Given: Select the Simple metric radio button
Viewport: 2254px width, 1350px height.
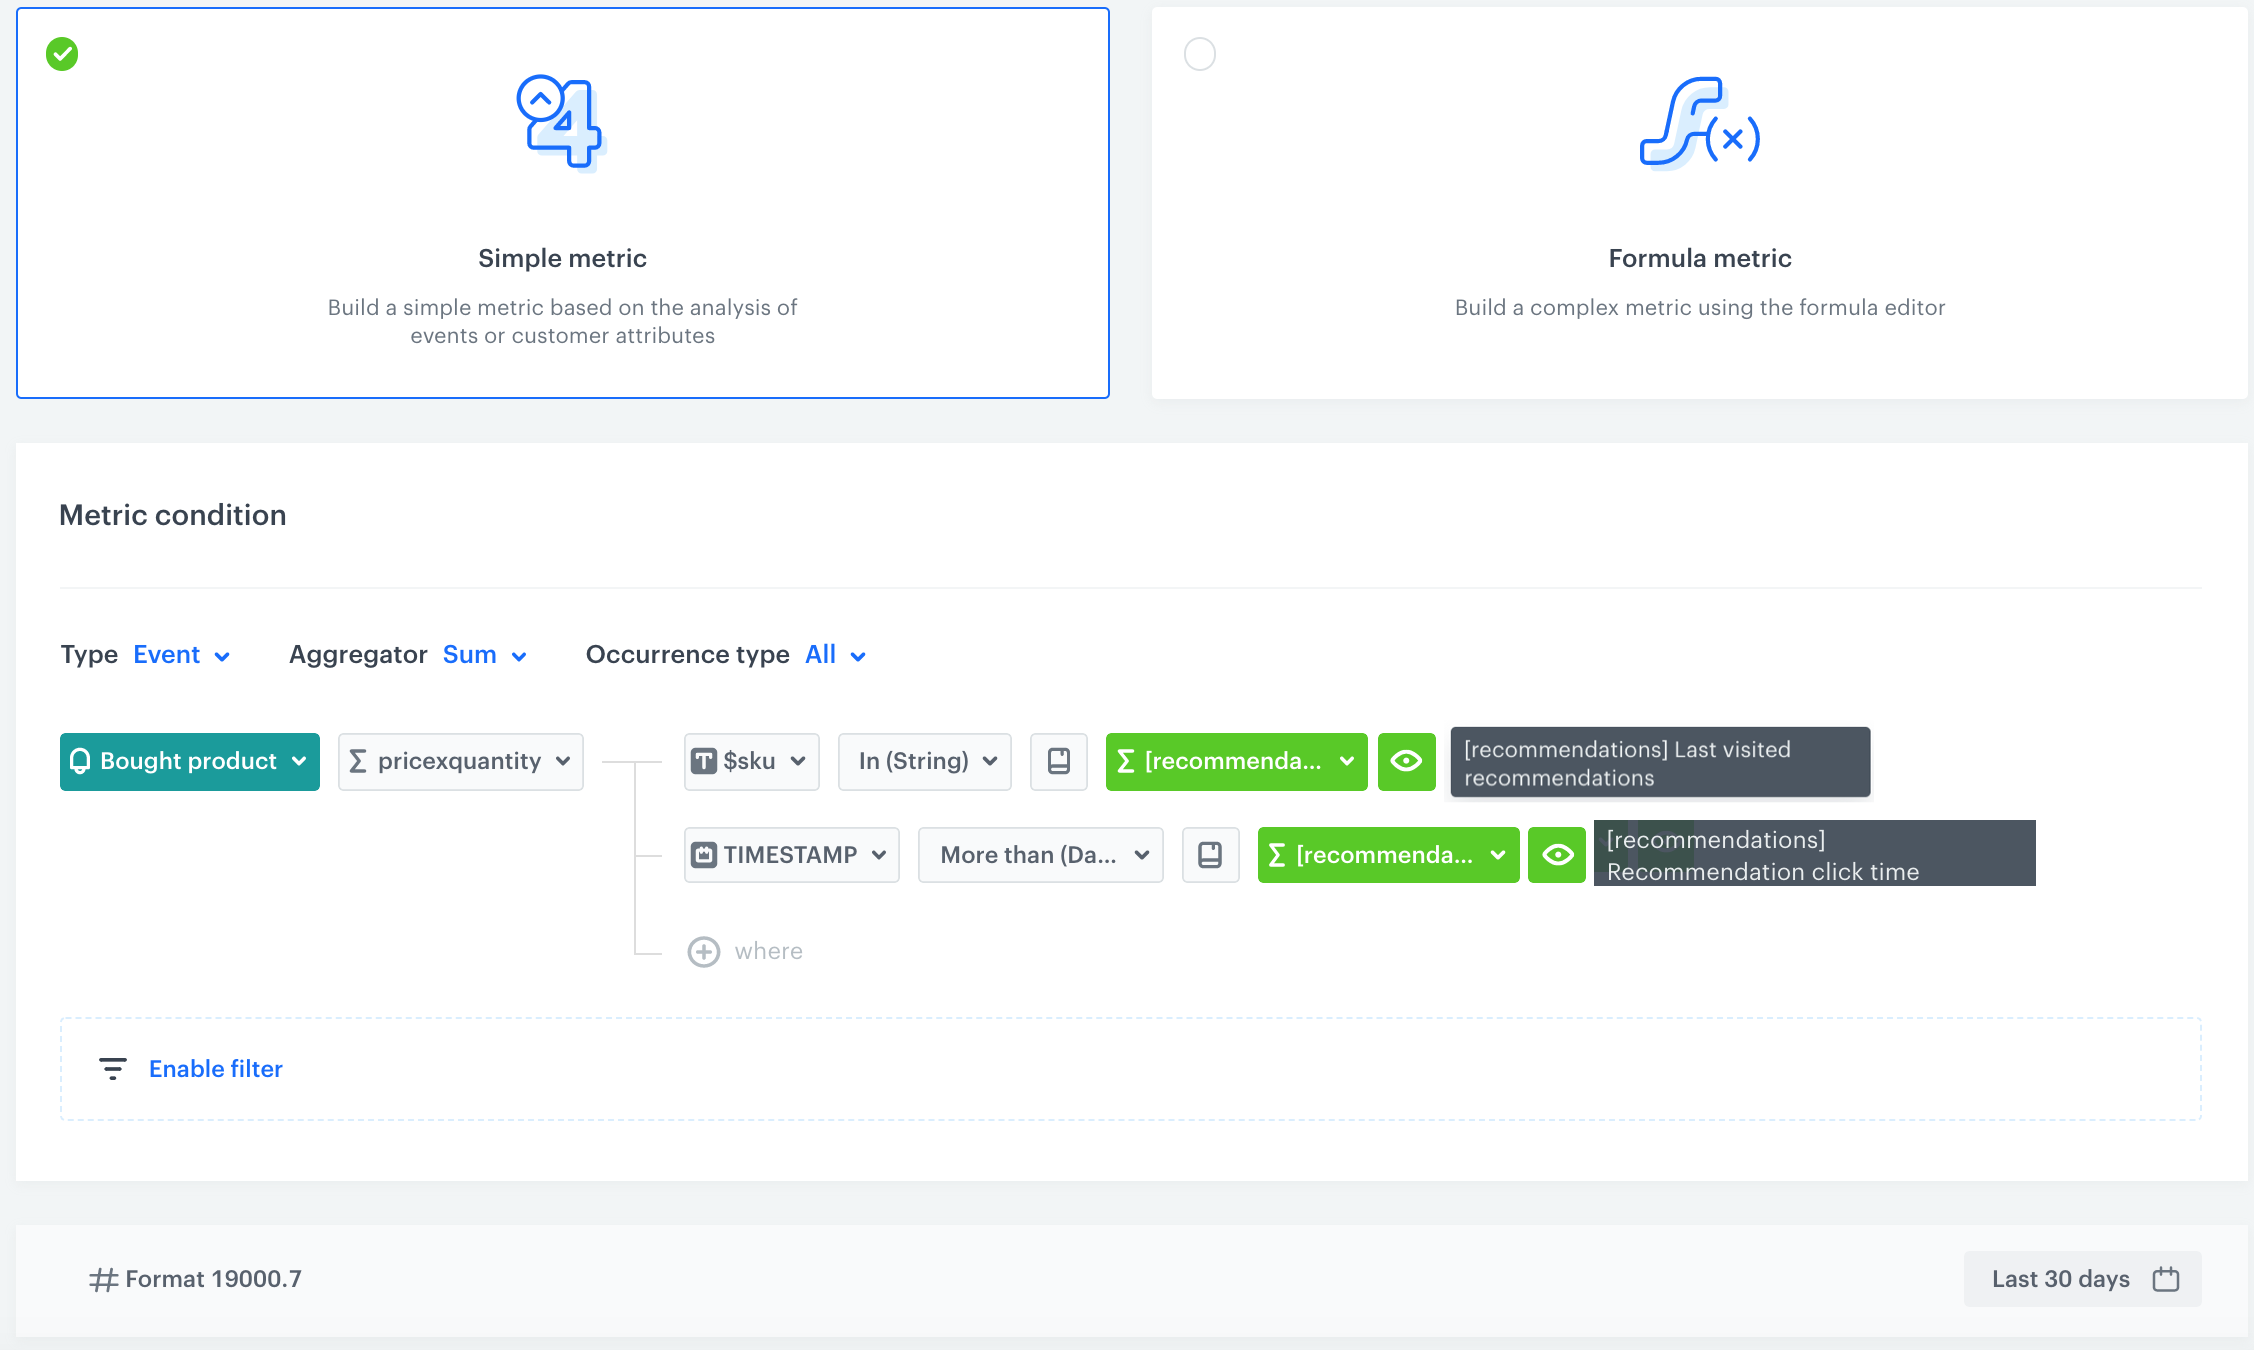Looking at the screenshot, I should (x=63, y=53).
